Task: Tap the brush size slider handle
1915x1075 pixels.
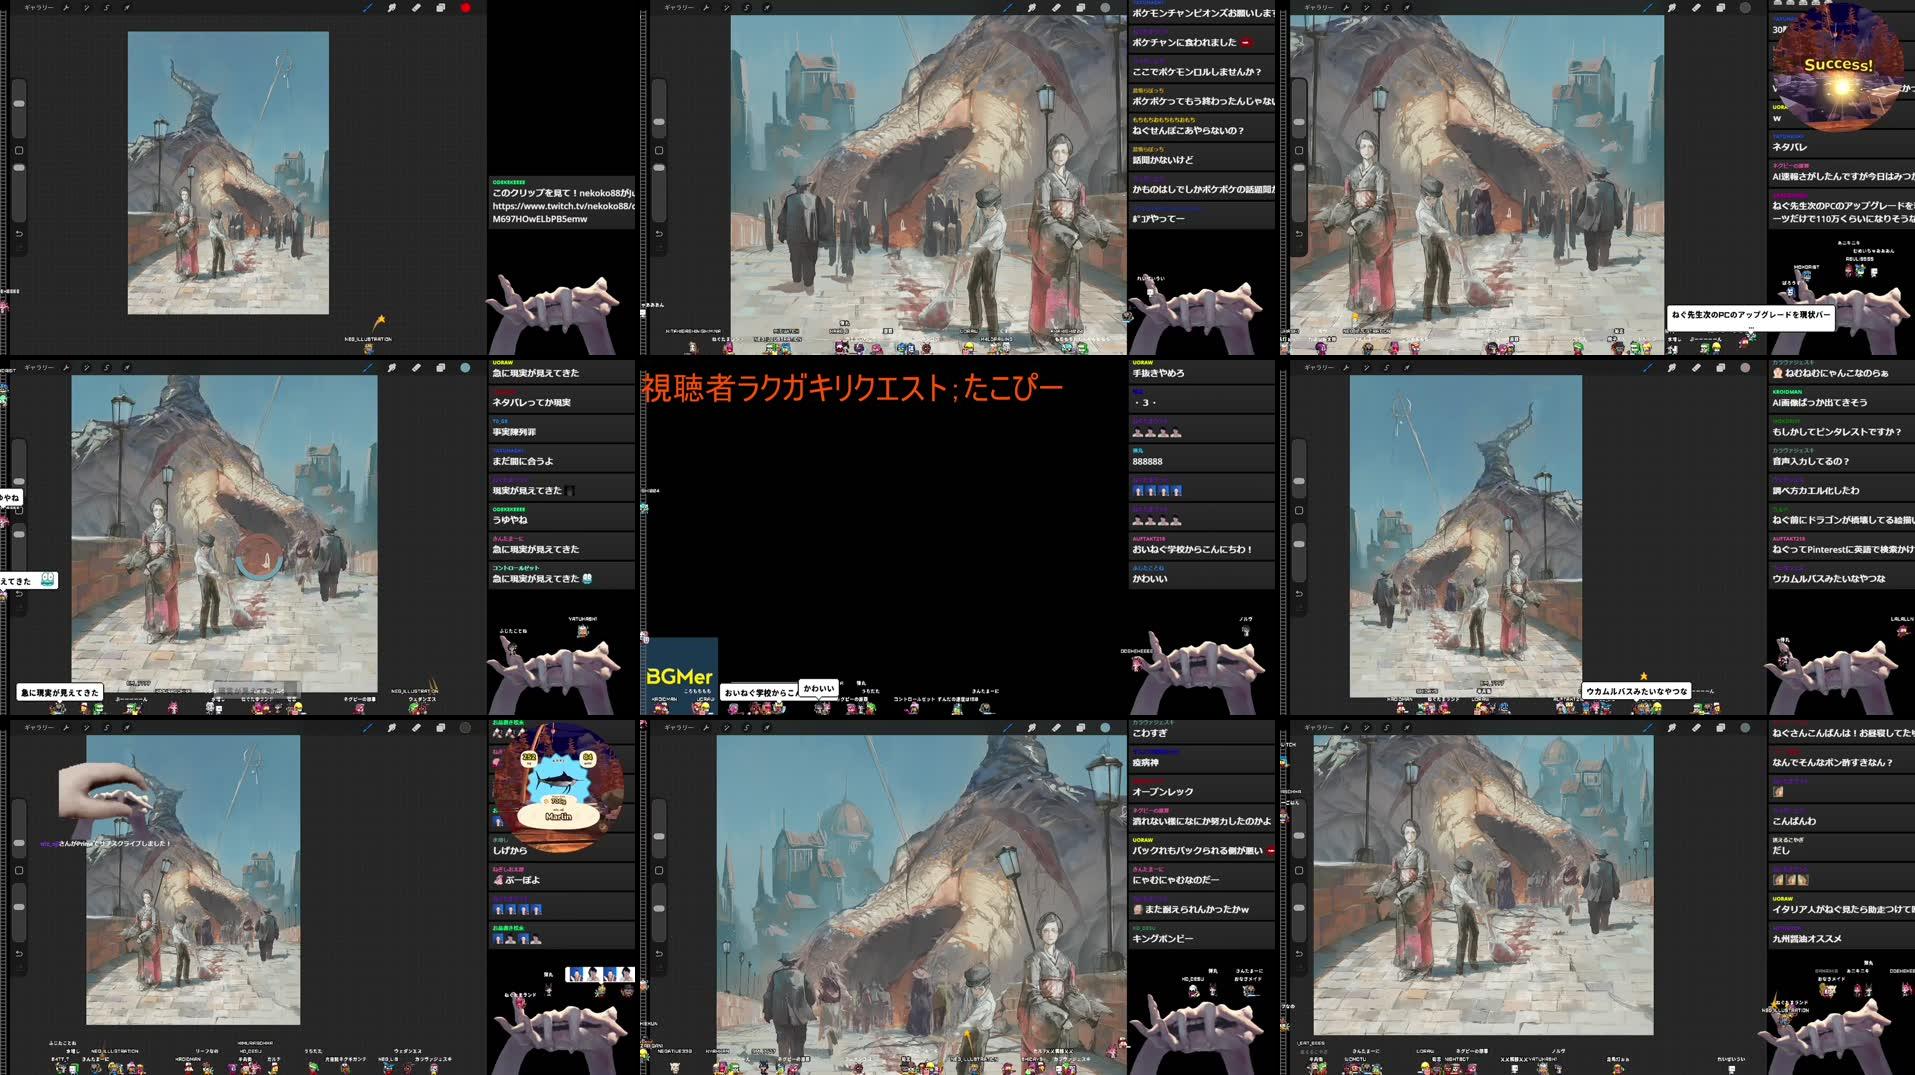Action: 19,102
